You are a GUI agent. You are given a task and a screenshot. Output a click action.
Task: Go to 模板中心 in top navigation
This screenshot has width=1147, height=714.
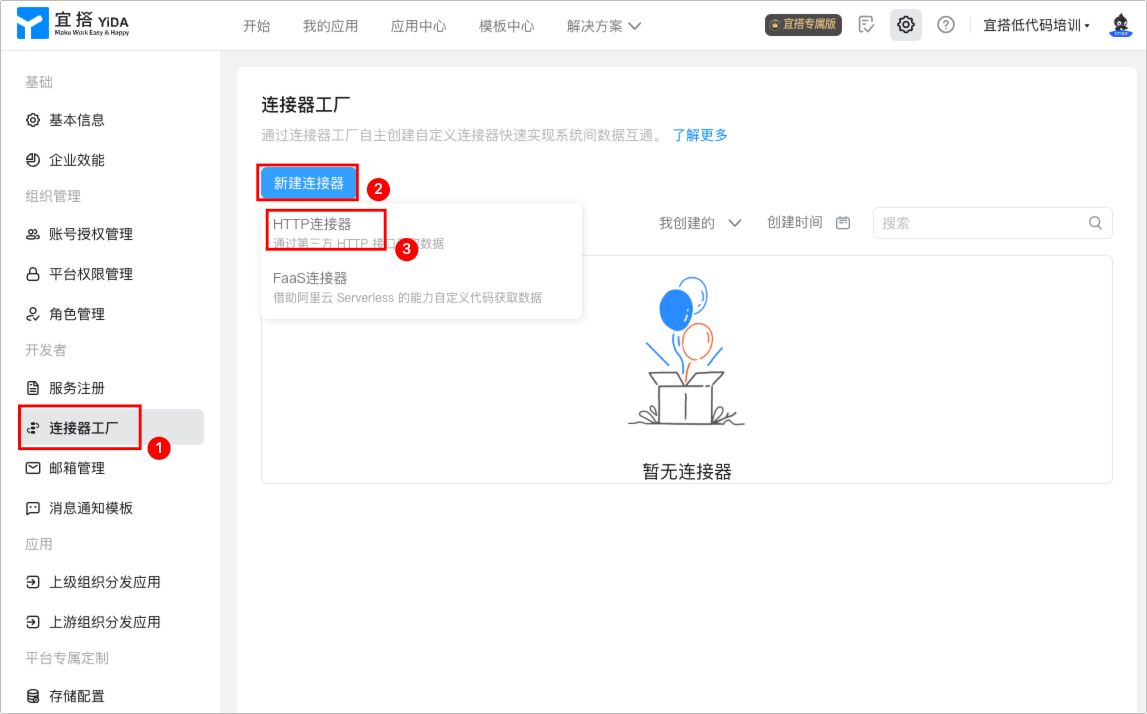coord(506,26)
